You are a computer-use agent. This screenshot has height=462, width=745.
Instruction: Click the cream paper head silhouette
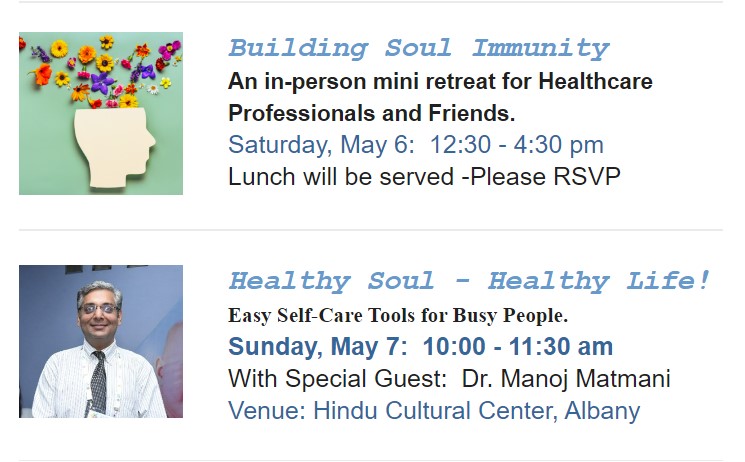[114, 147]
